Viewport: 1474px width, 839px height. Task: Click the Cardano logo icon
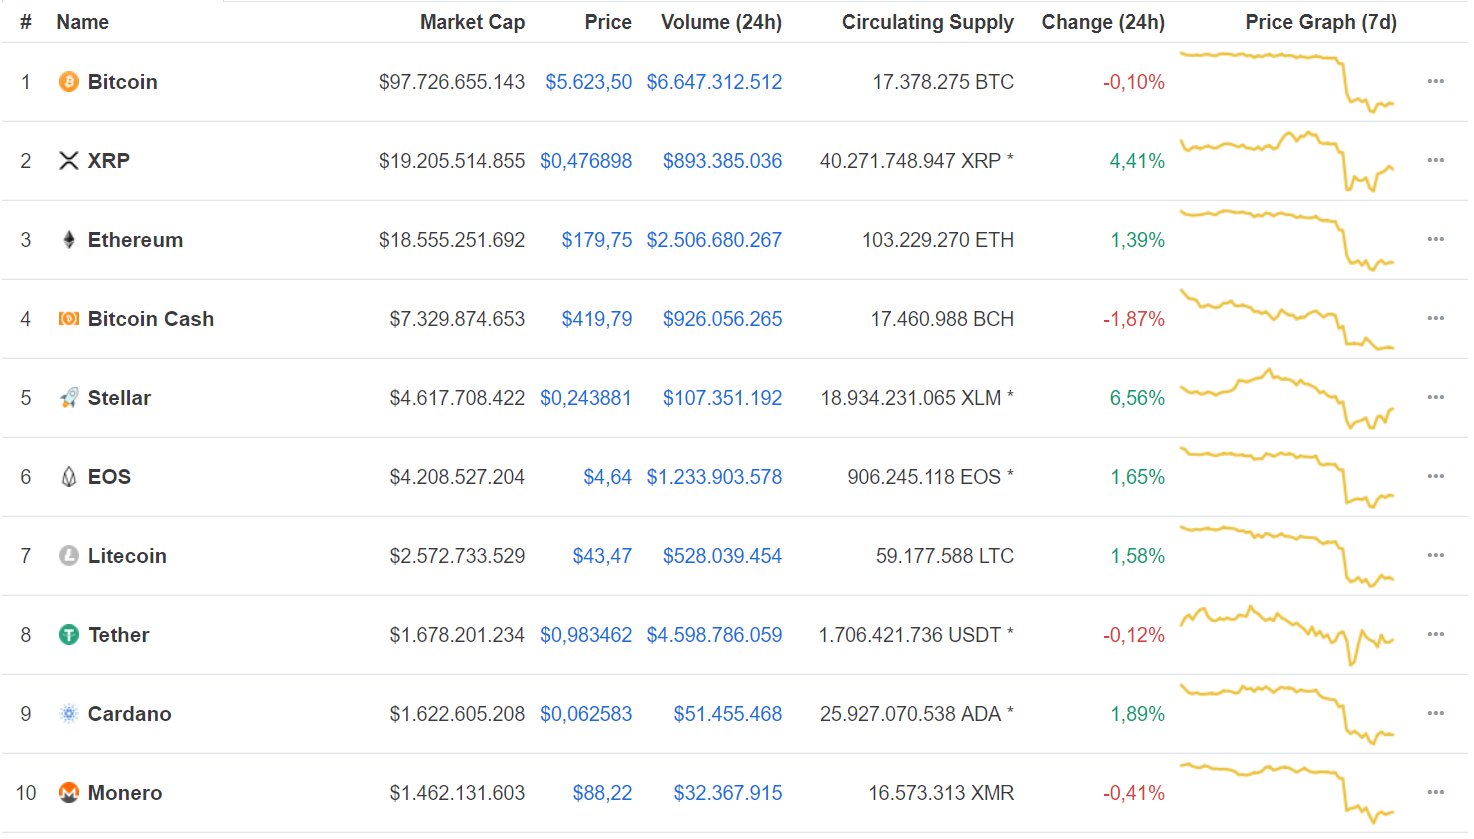tap(68, 714)
